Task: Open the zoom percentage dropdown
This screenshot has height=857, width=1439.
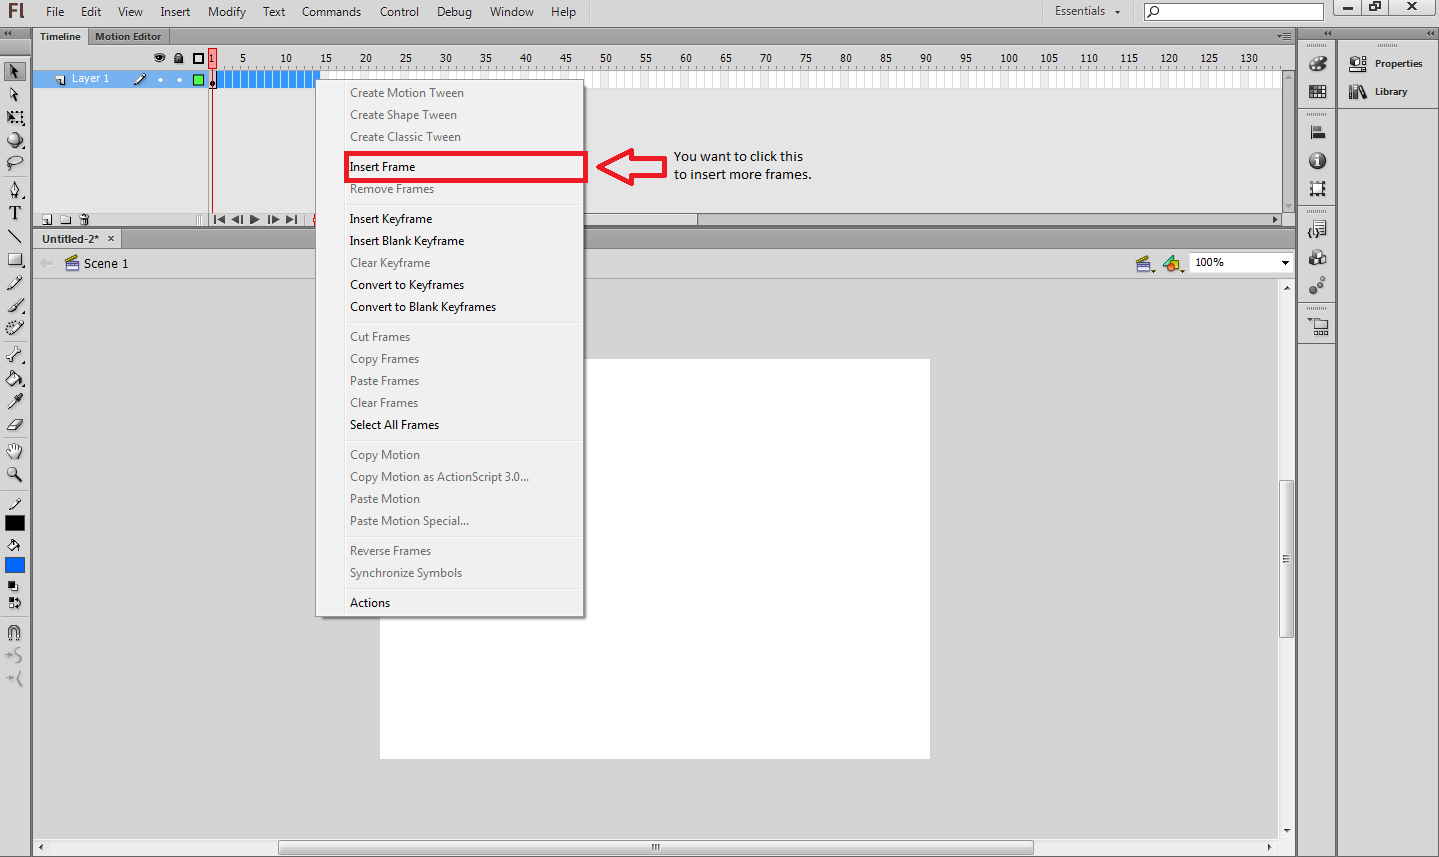Action: [1284, 262]
